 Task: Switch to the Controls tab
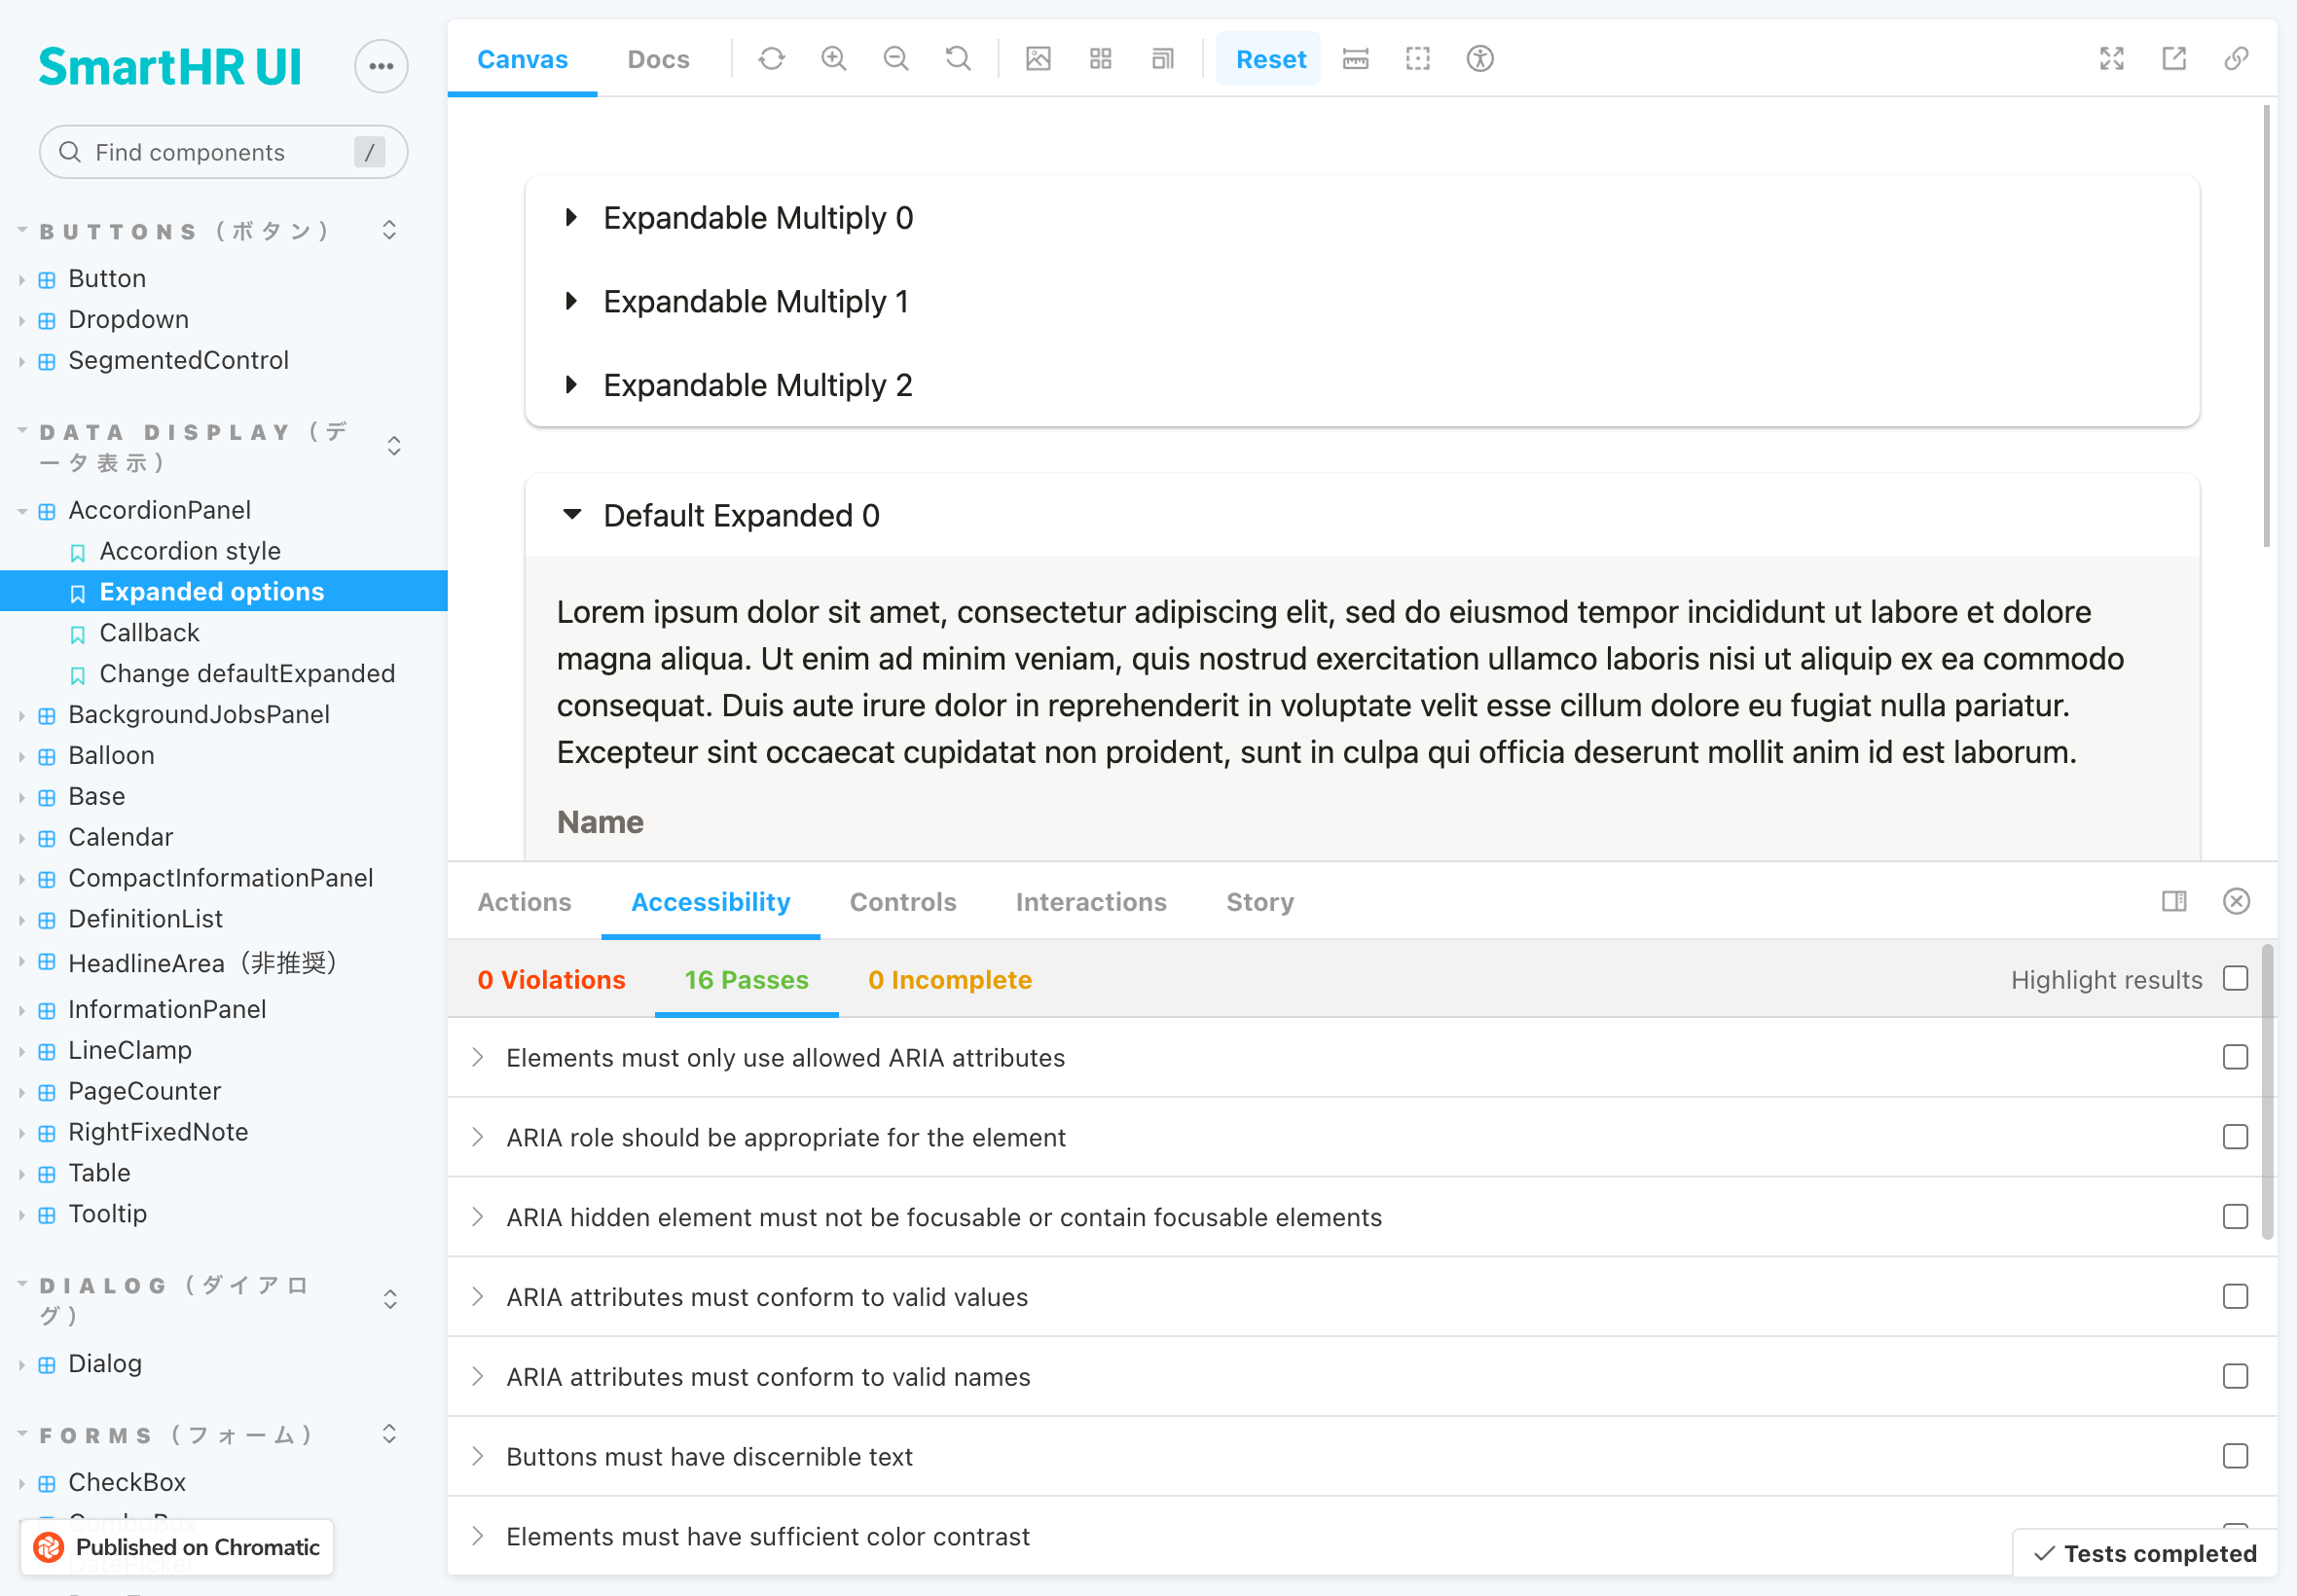[x=904, y=902]
